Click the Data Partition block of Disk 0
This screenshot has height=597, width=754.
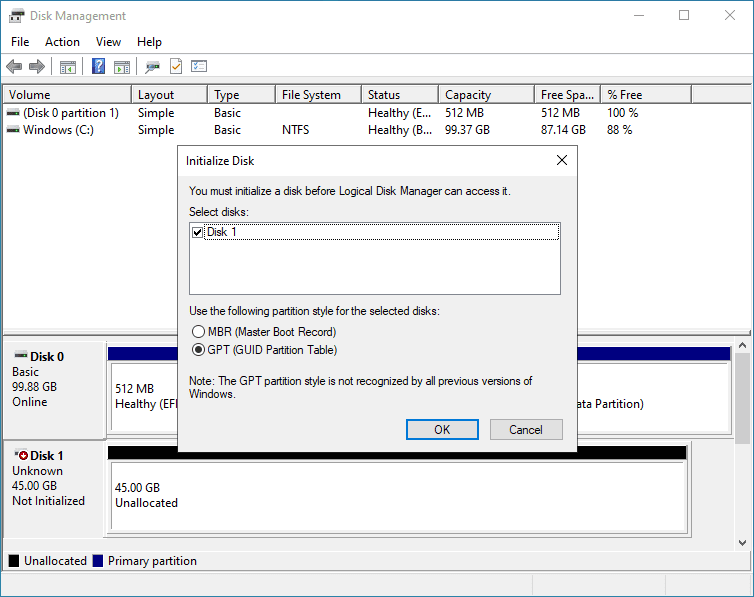[653, 397]
